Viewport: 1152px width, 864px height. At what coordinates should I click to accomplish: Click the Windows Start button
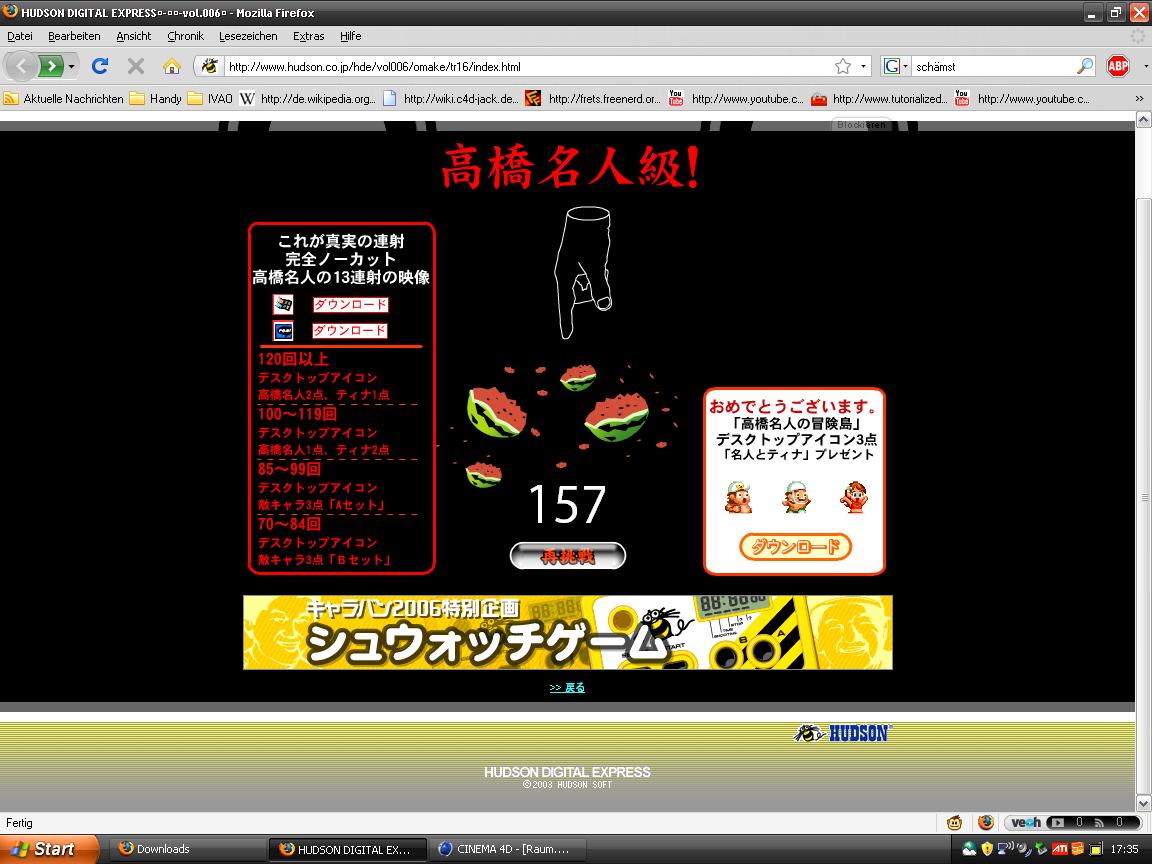(49, 849)
